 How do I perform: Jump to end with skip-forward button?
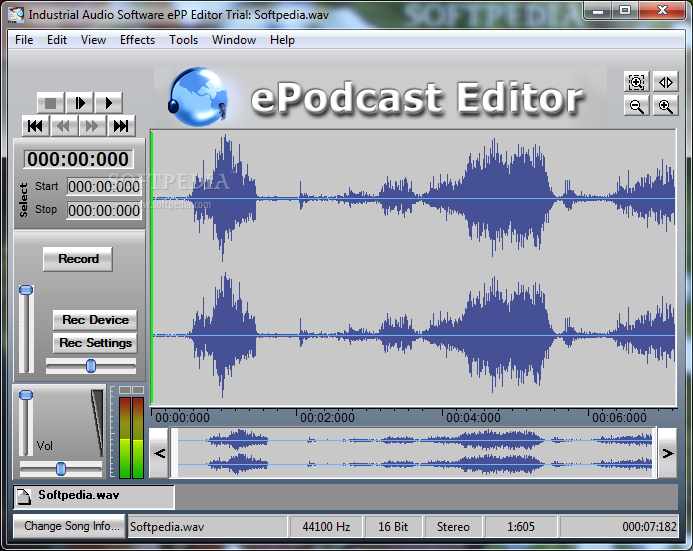click(121, 126)
